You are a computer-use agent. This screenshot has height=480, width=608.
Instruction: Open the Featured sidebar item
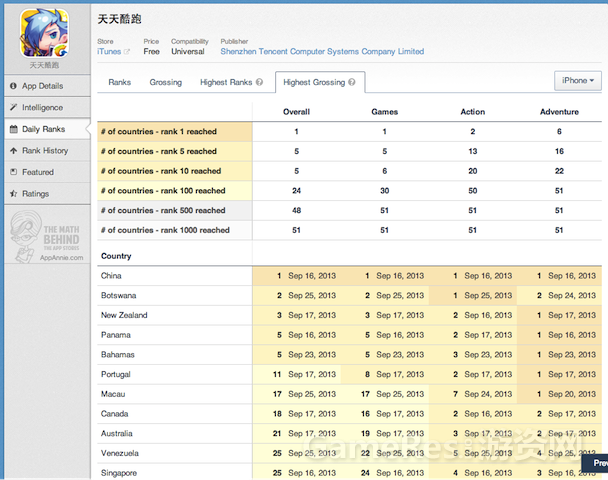coord(47,172)
